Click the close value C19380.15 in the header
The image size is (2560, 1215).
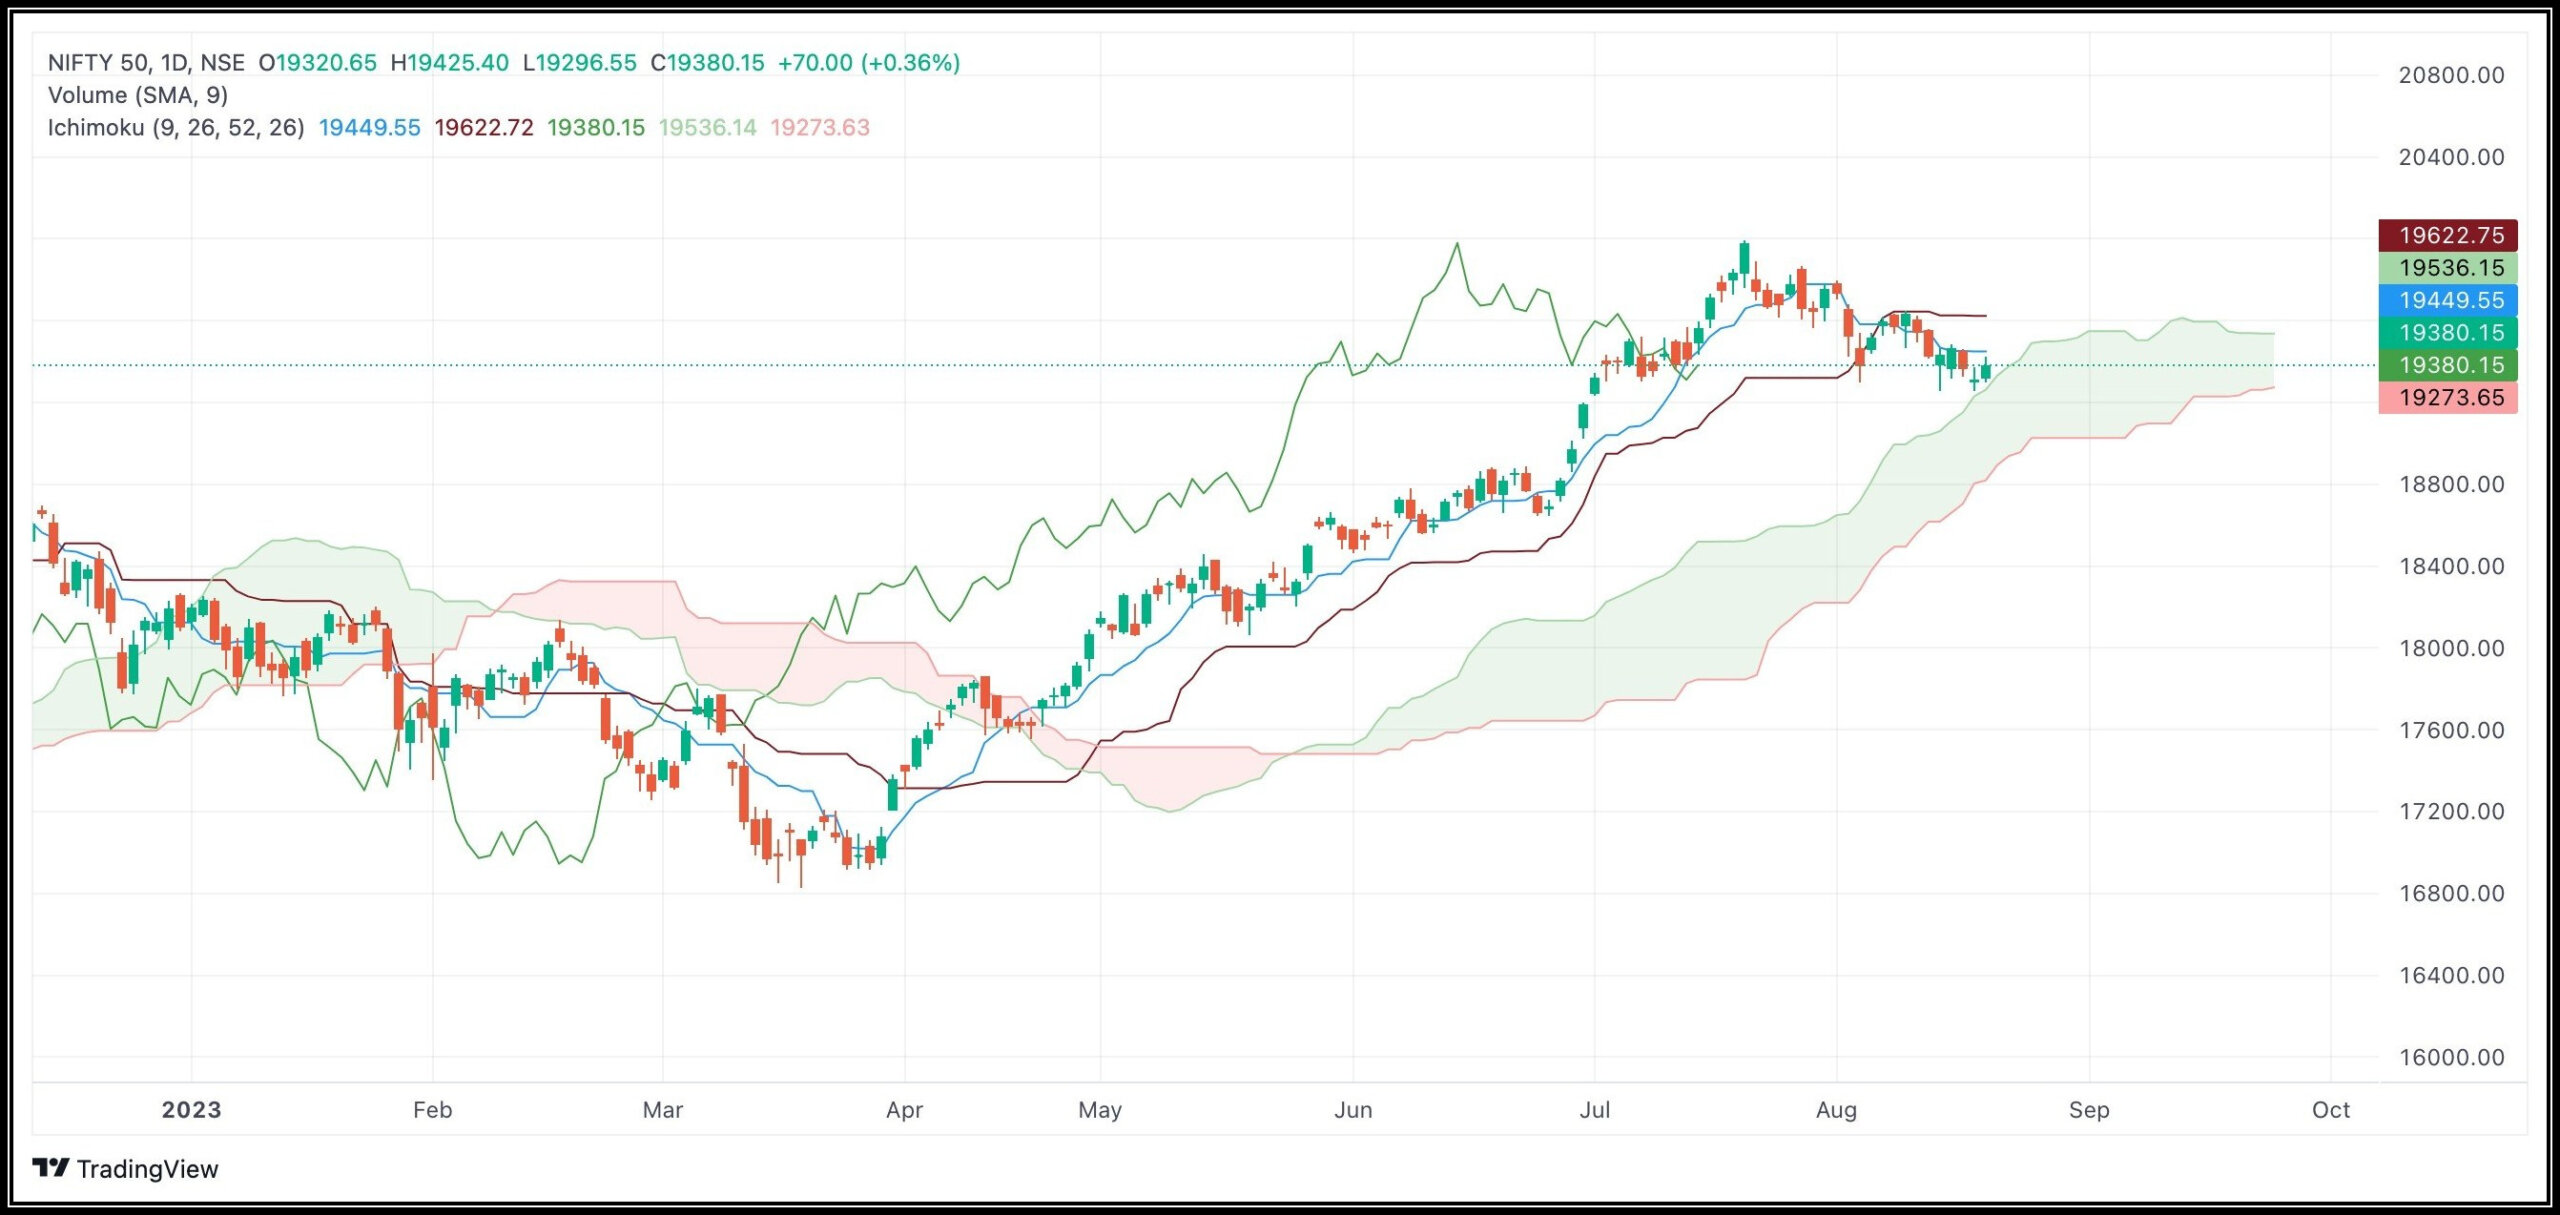point(707,63)
